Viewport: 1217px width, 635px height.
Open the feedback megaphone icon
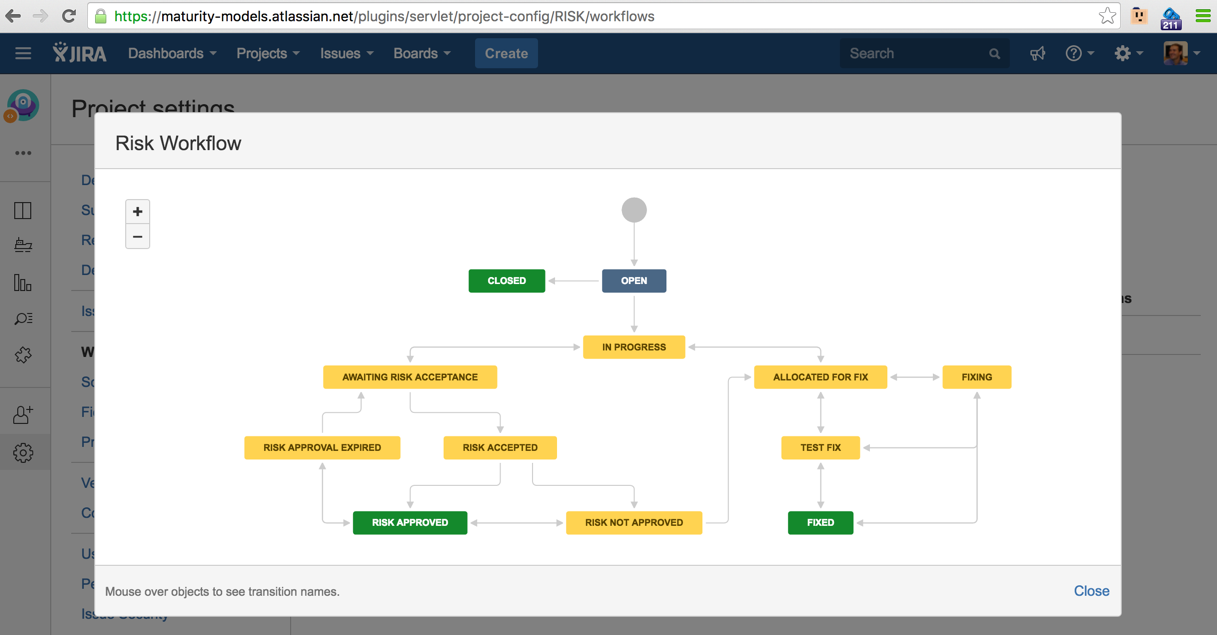pyautogui.click(x=1037, y=54)
